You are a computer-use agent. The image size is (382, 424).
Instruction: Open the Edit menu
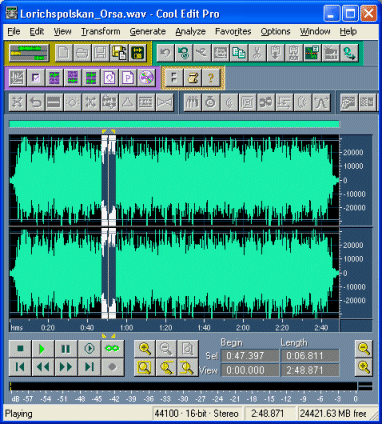coord(37,32)
